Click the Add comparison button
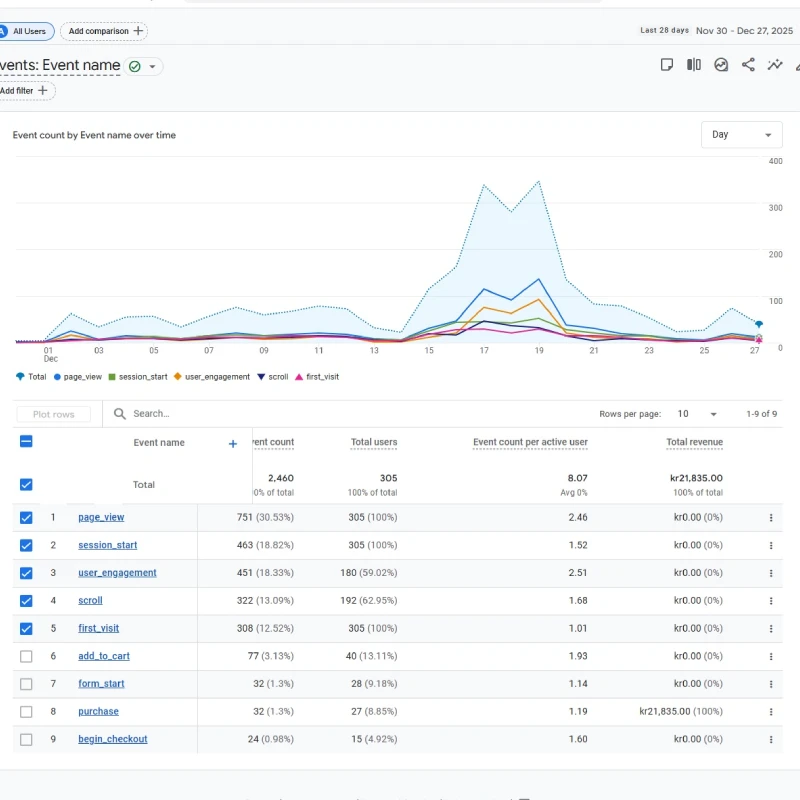The image size is (800, 800). [x=104, y=31]
